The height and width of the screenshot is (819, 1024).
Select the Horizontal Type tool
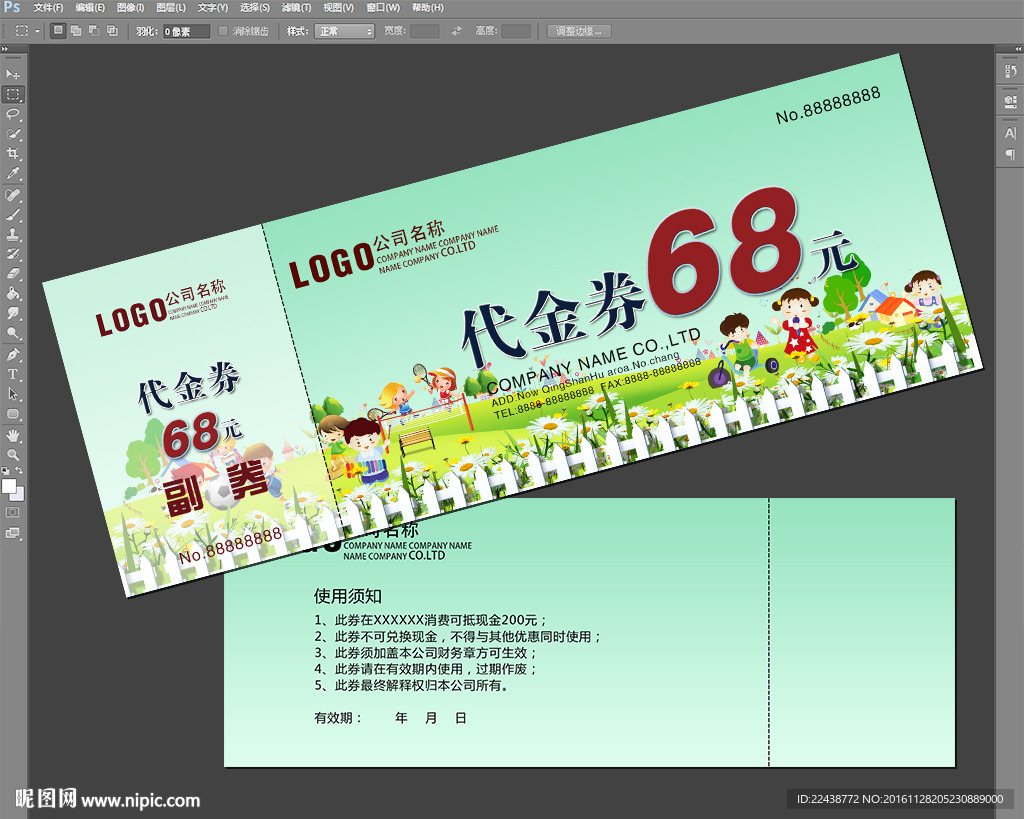click(x=13, y=374)
